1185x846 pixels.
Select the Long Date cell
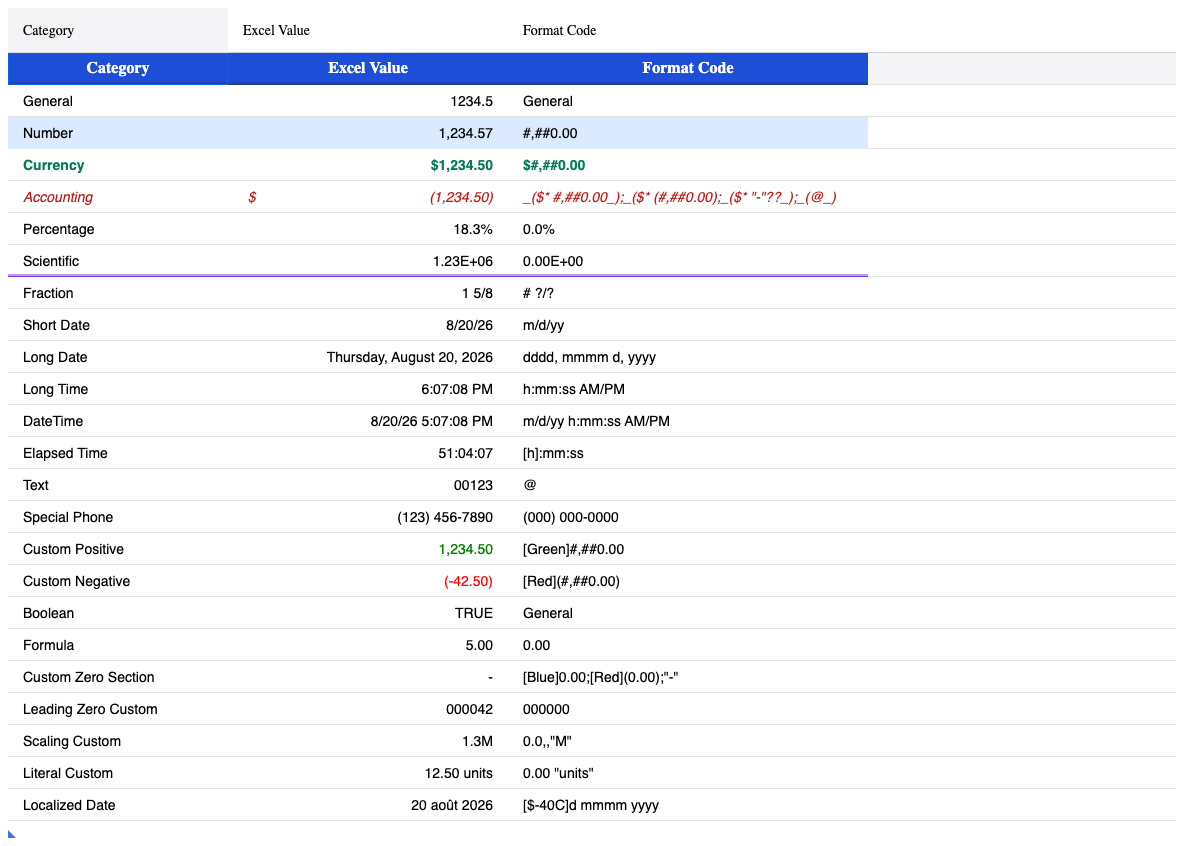pos(117,357)
